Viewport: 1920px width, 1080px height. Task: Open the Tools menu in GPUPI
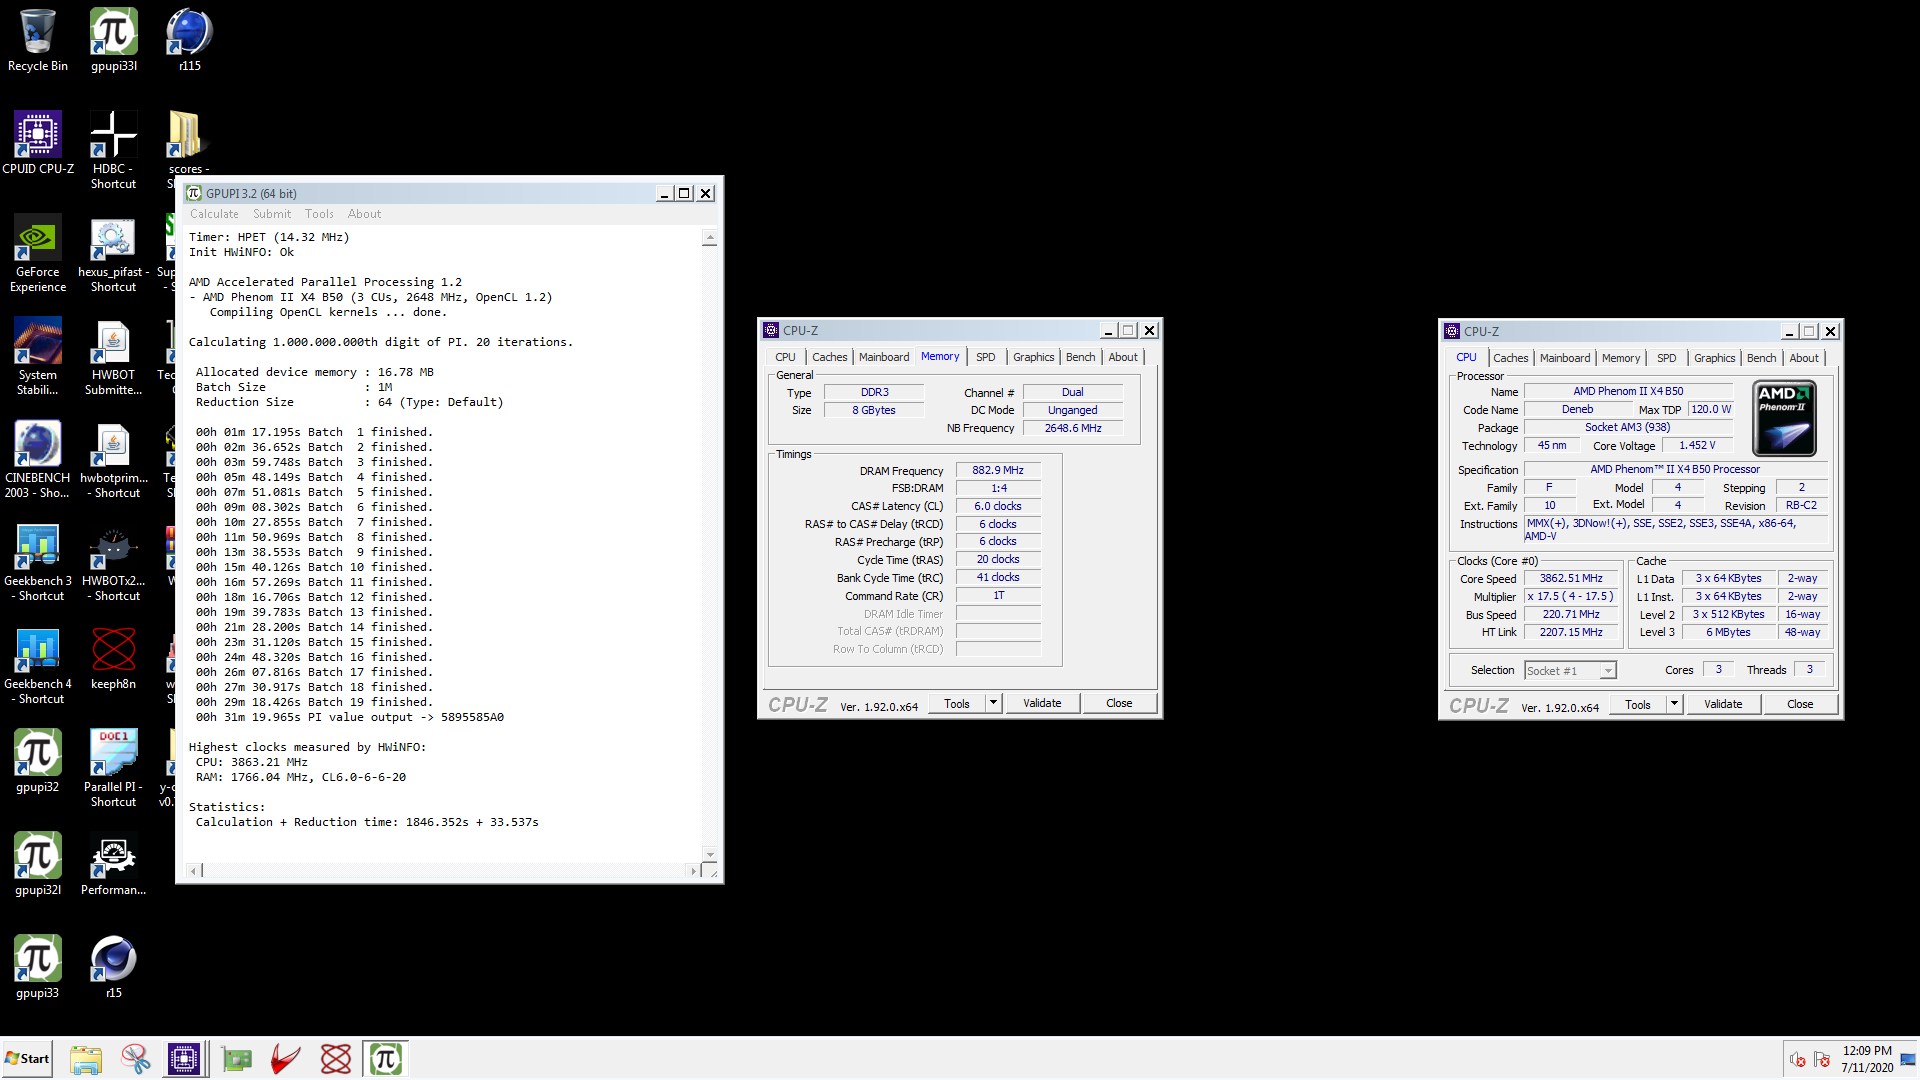[x=319, y=214]
